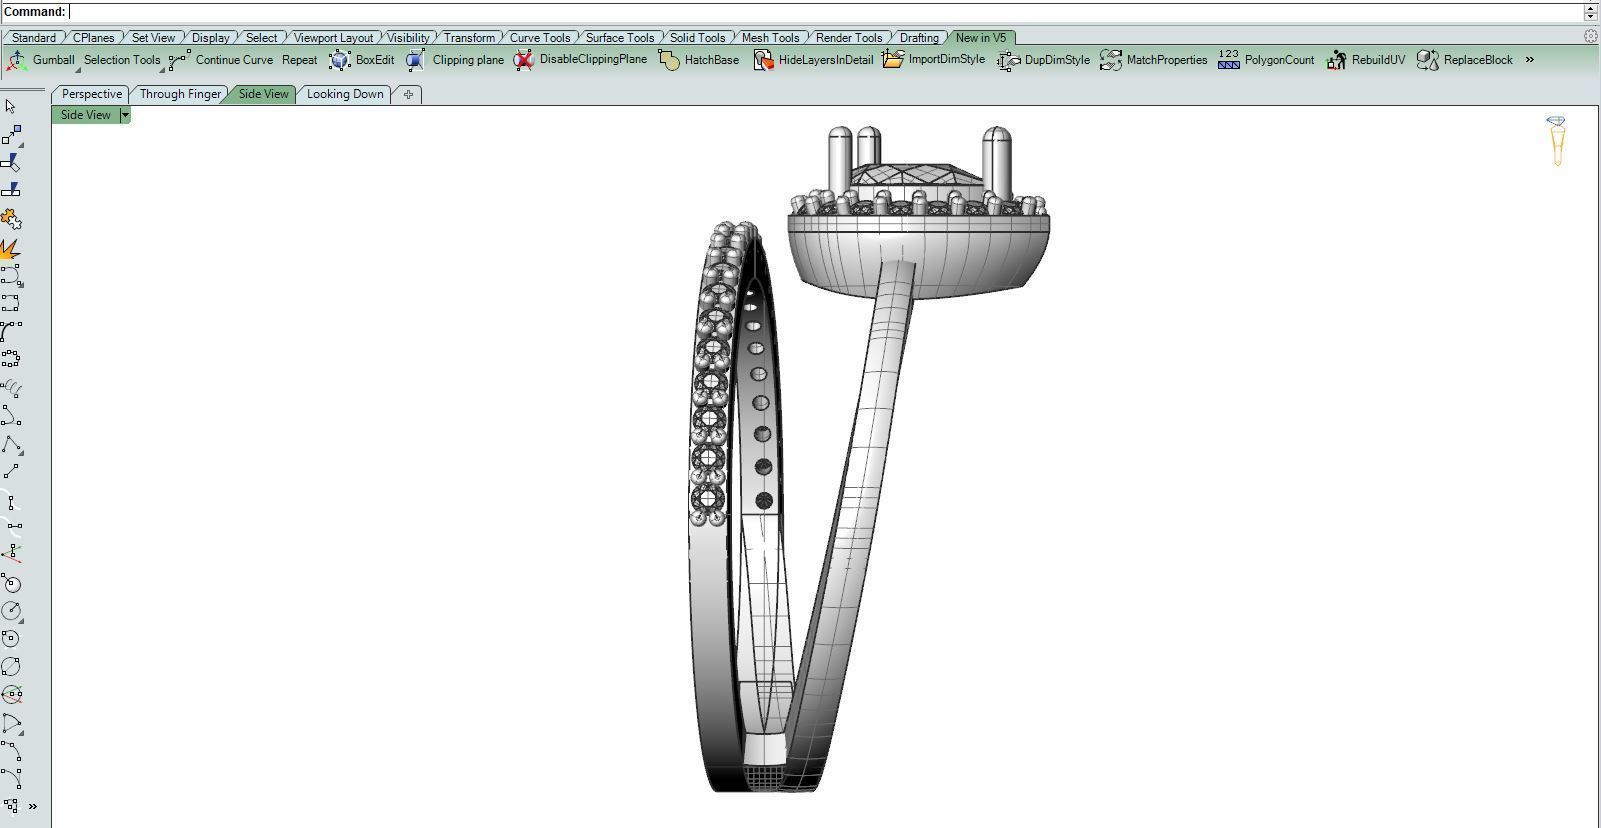Screen dimensions: 1601x828
Task: Switch to the Through Finger viewport tab
Action: [x=180, y=94]
